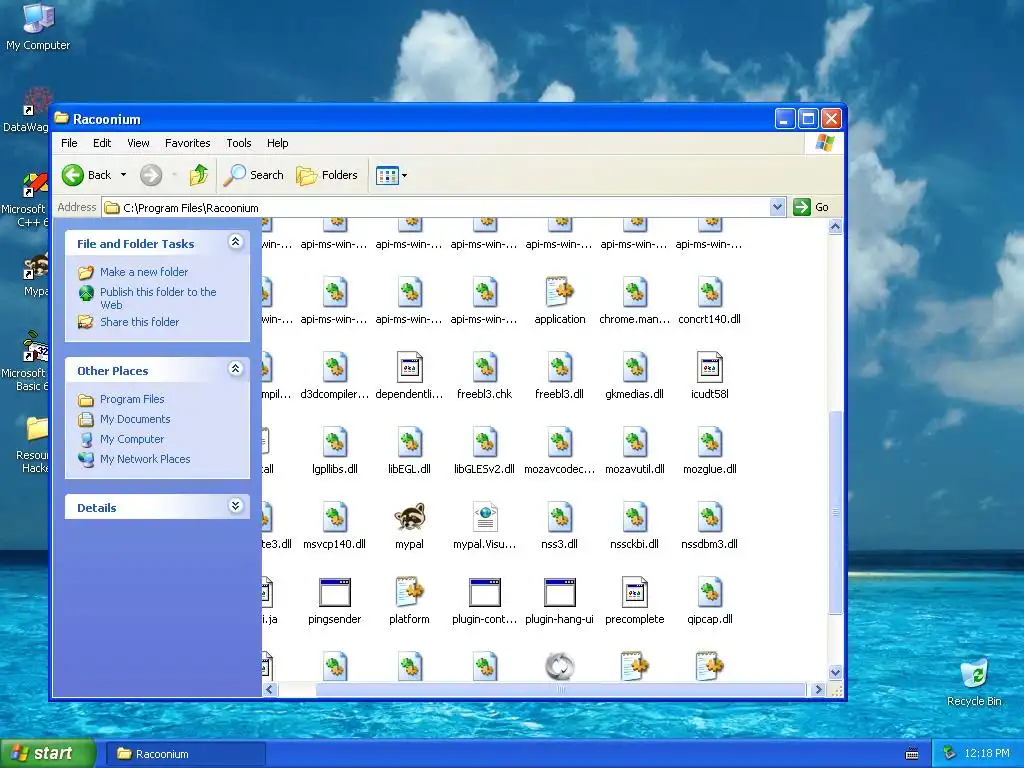The image size is (1024, 768).
Task: Select the mozavcodec... file icon
Action: [x=560, y=442]
